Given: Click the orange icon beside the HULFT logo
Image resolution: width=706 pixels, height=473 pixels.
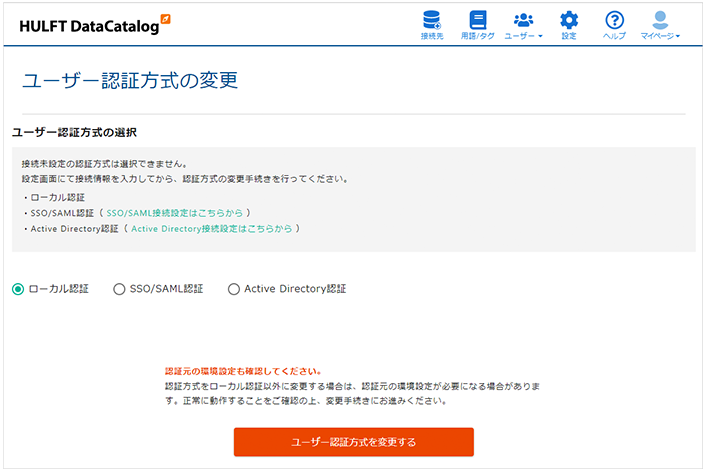Looking at the screenshot, I should pyautogui.click(x=165, y=19).
